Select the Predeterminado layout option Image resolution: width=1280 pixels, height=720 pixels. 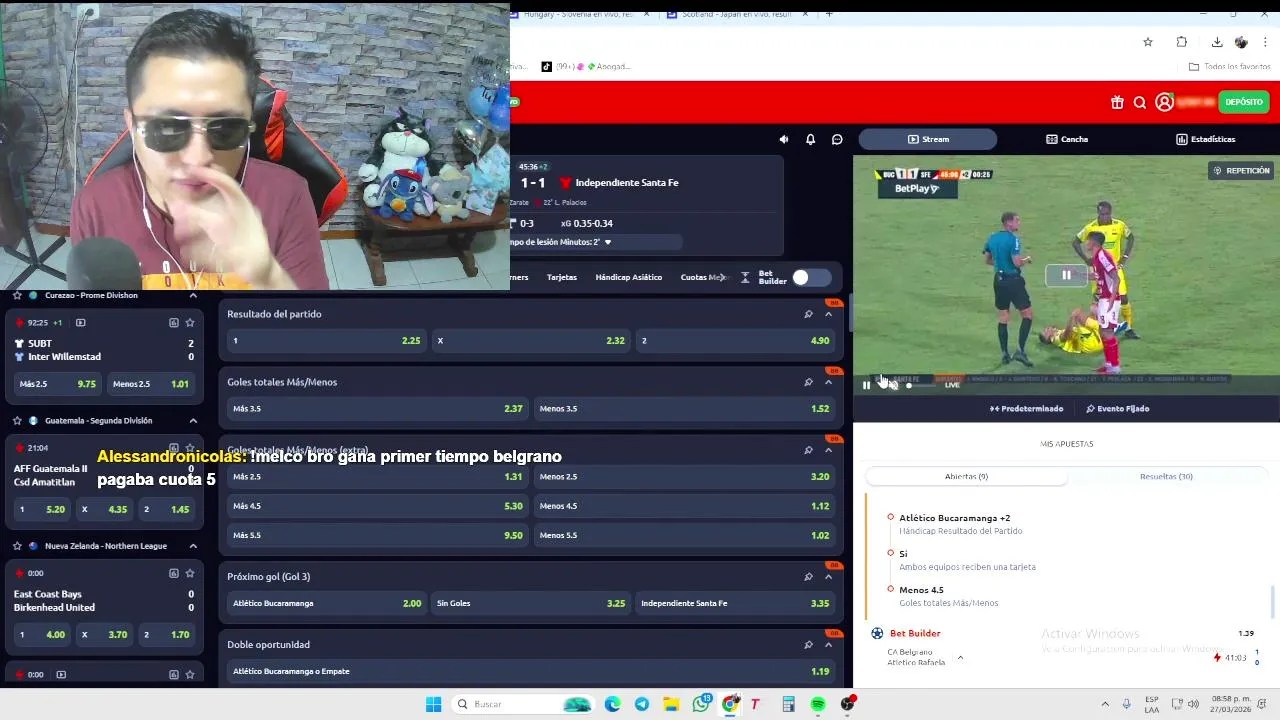(x=1026, y=409)
